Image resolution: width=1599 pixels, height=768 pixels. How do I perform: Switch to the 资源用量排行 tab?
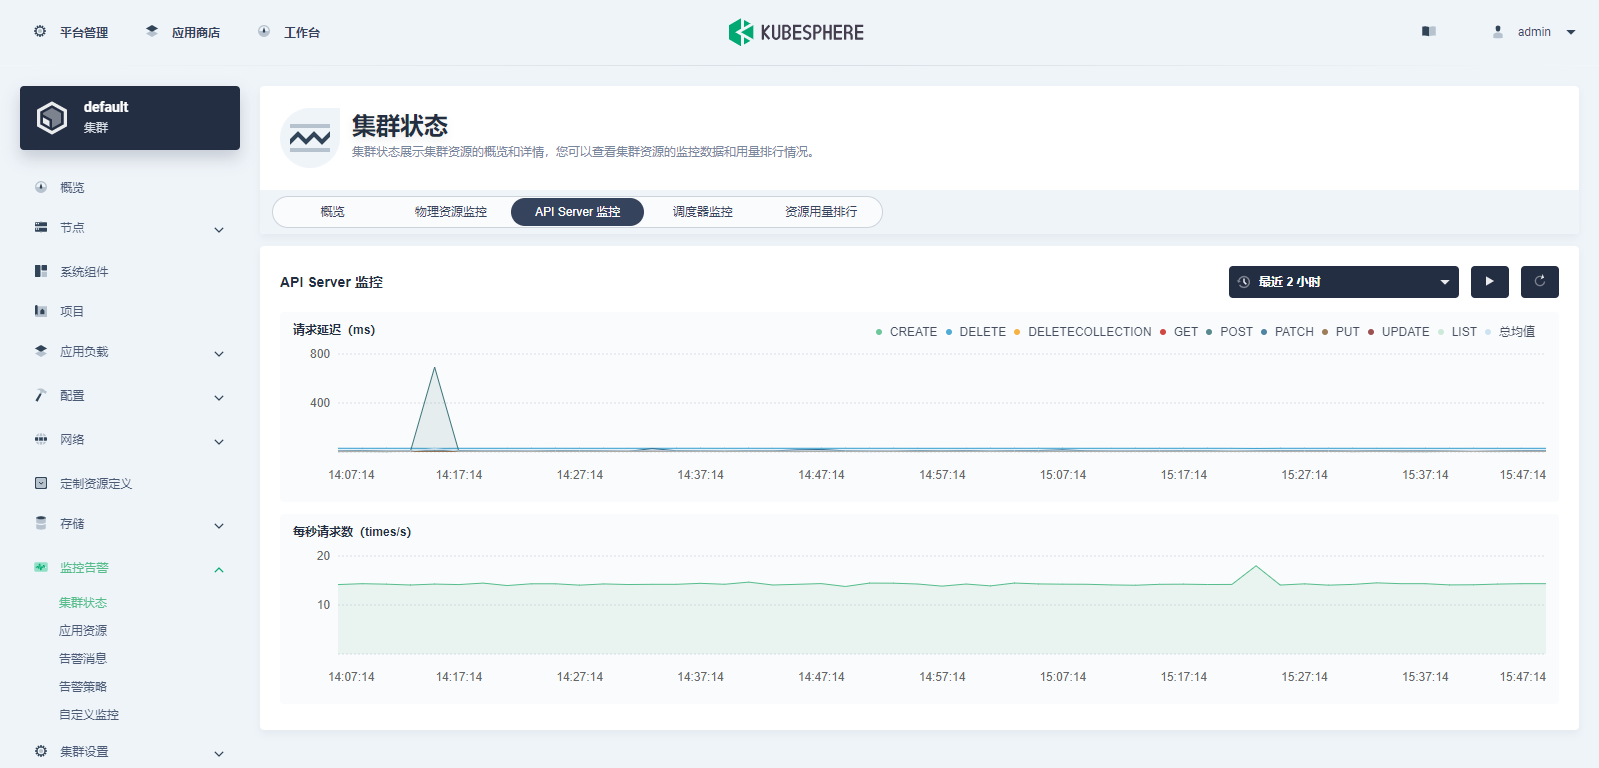coord(821,212)
